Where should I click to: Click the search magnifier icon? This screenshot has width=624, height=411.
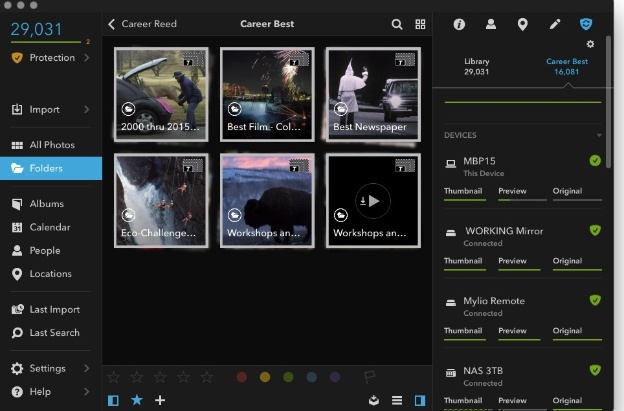point(397,24)
